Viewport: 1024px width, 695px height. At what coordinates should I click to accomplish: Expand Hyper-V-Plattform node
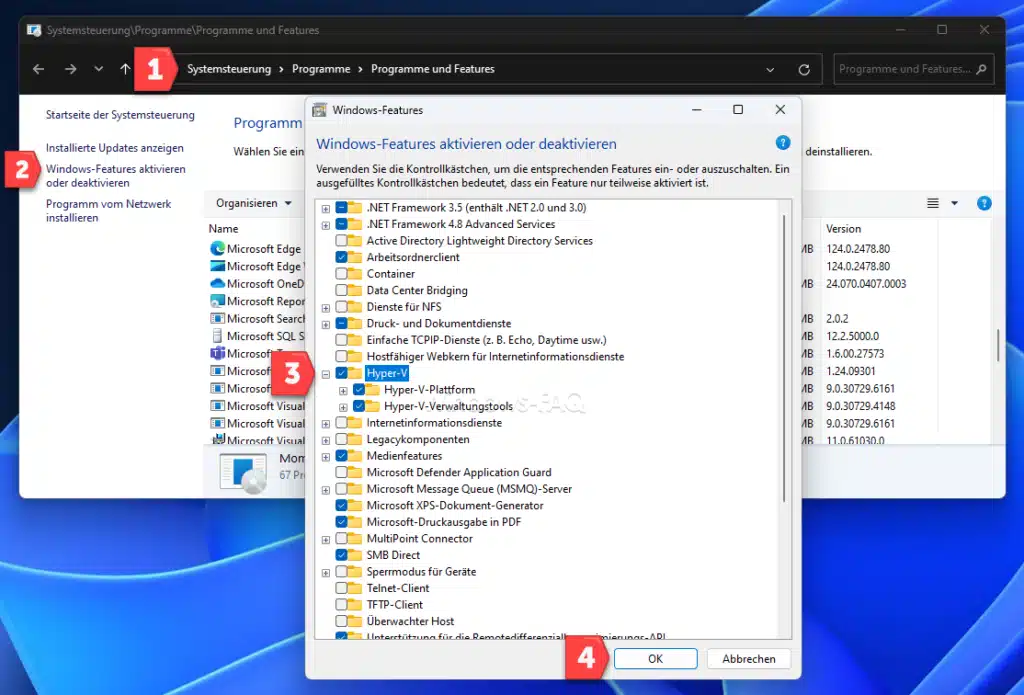pyautogui.click(x=343, y=391)
